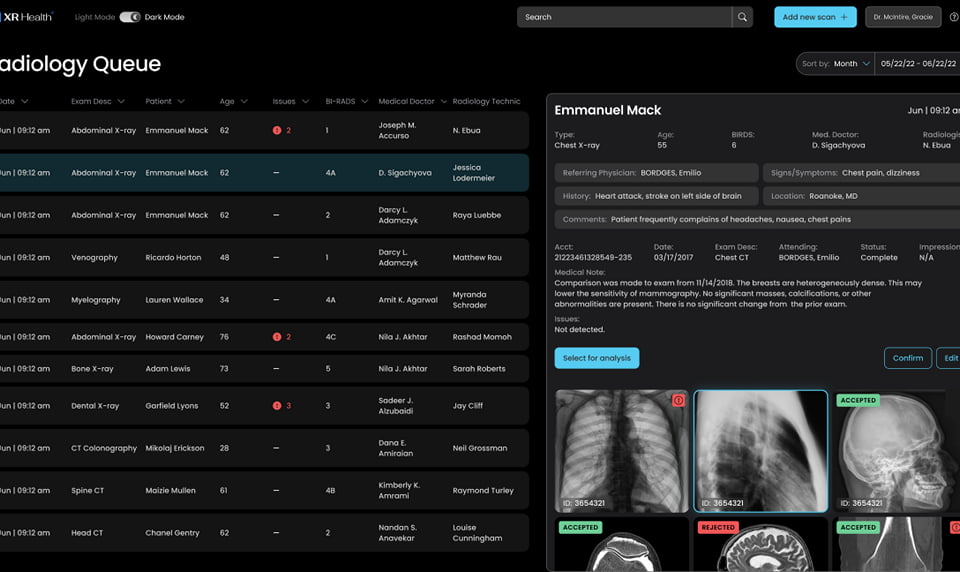Image resolution: width=960 pixels, height=572 pixels.
Task: Click Amit K. Agarwal doctor name
Action: point(408,300)
